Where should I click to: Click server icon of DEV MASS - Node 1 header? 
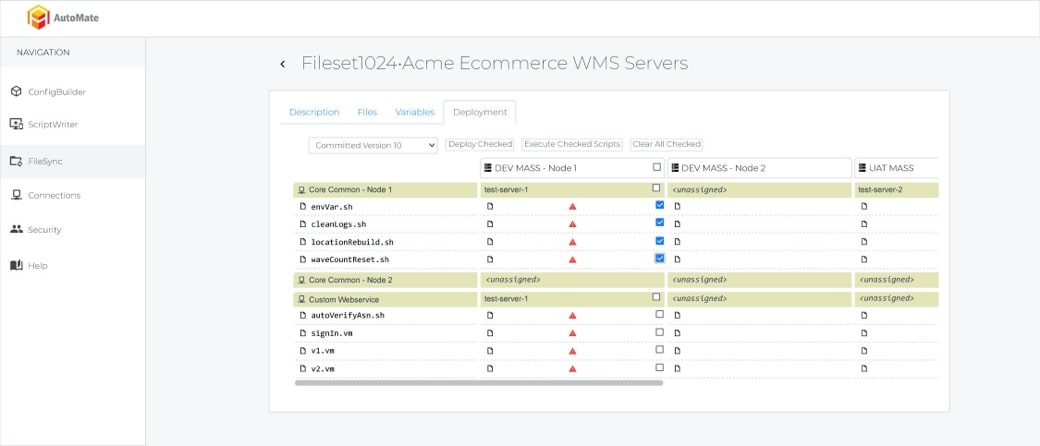488,168
